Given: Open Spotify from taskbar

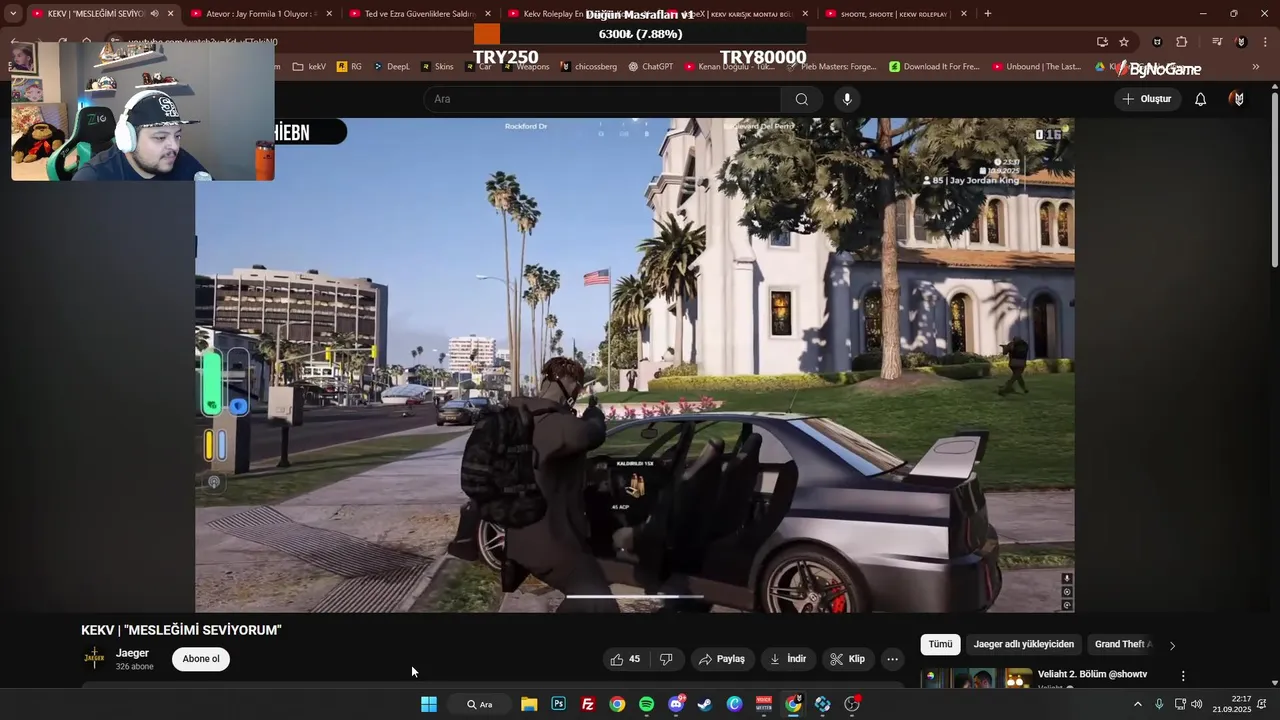Looking at the screenshot, I should (646, 704).
